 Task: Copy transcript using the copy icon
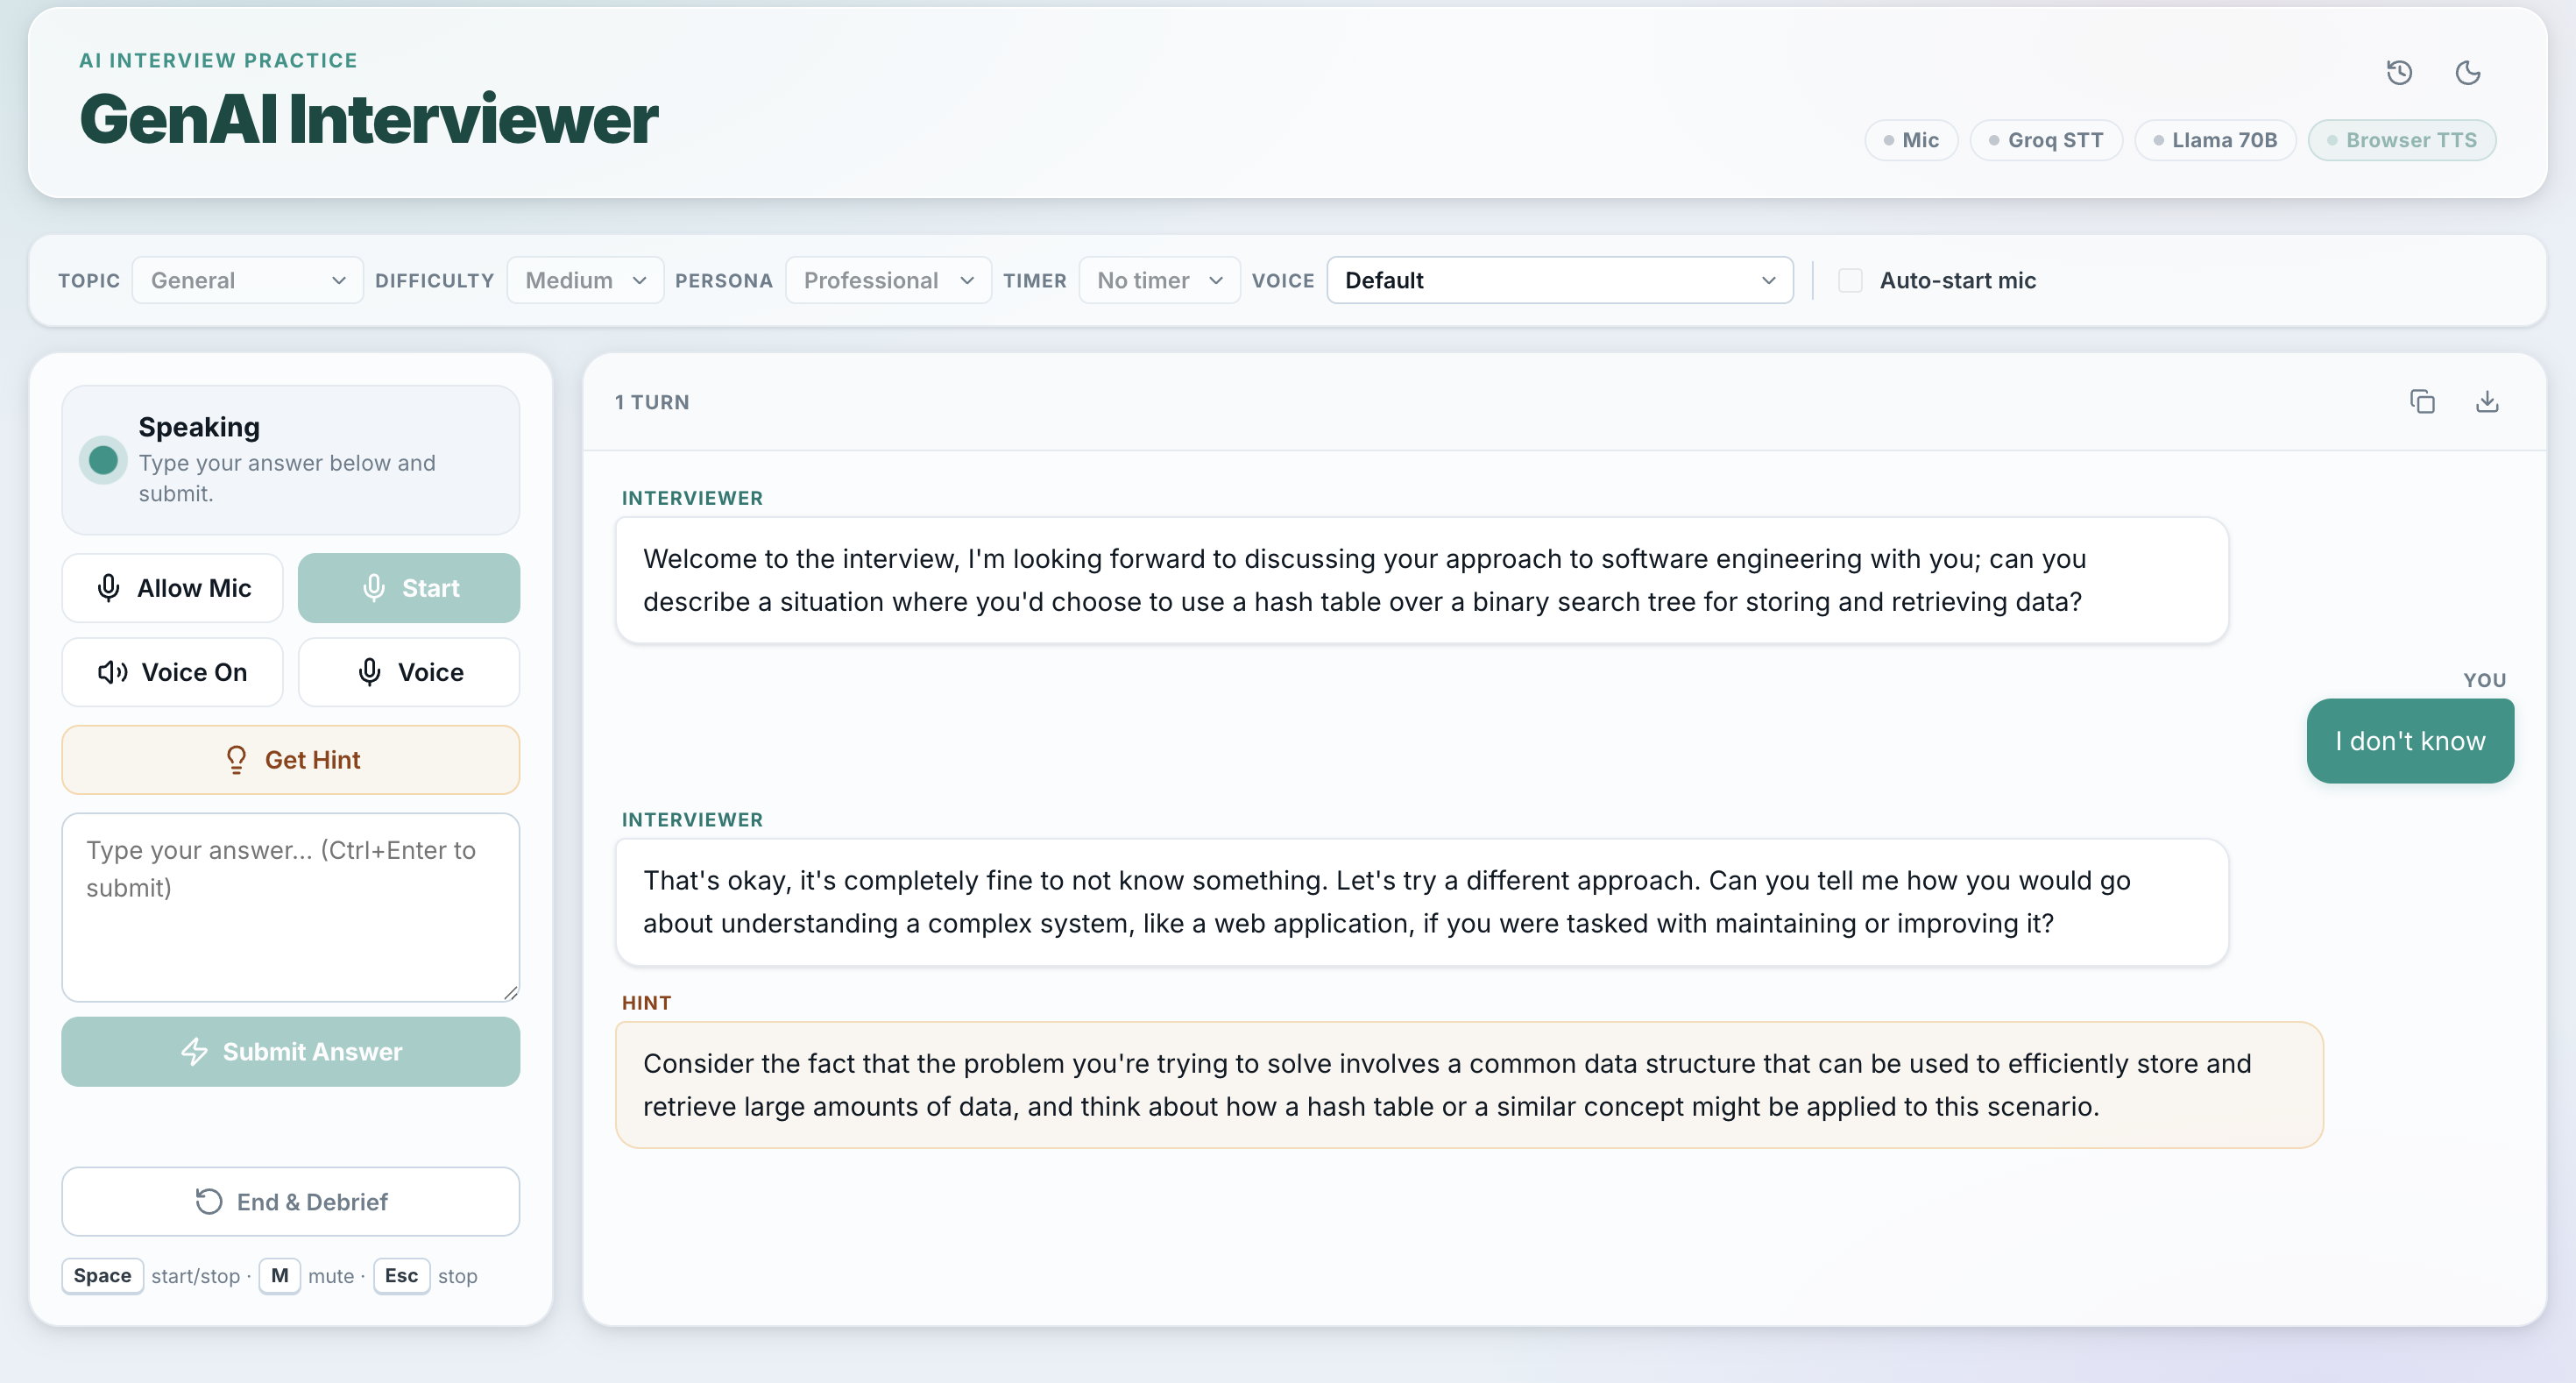tap(2422, 401)
